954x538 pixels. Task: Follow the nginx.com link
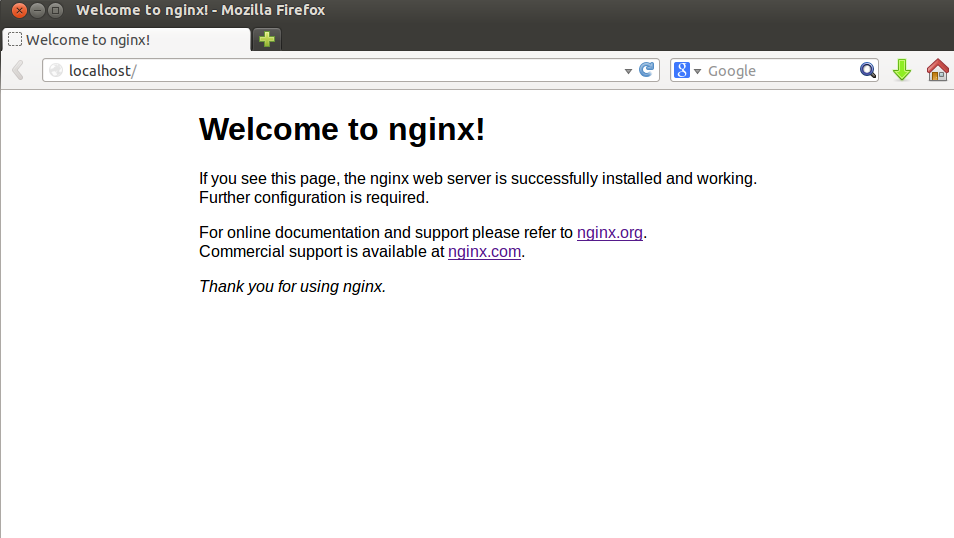coord(484,251)
